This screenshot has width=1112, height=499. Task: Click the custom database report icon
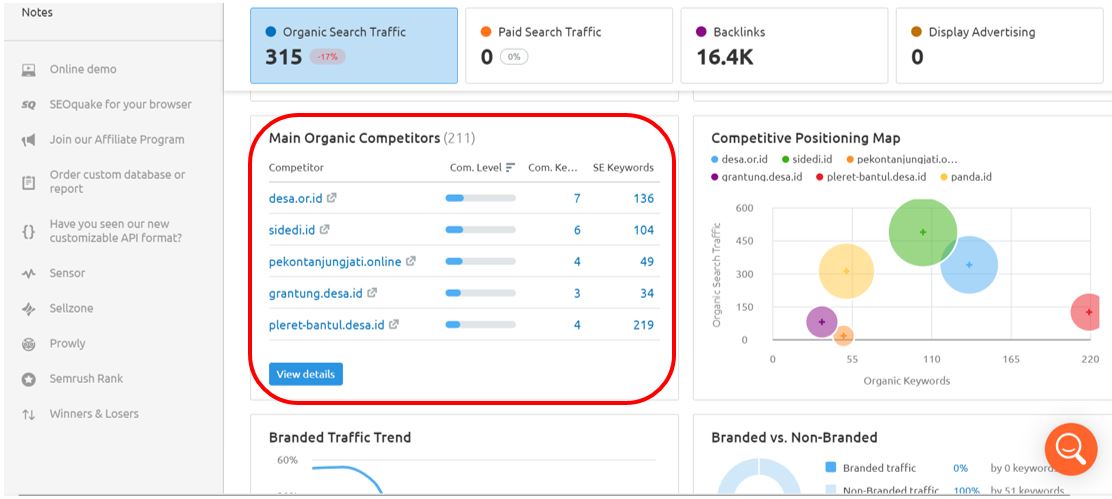(x=28, y=183)
